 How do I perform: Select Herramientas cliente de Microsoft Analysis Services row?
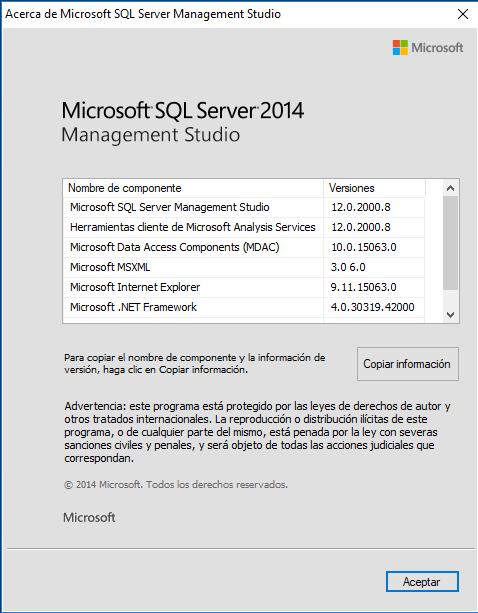click(244, 227)
